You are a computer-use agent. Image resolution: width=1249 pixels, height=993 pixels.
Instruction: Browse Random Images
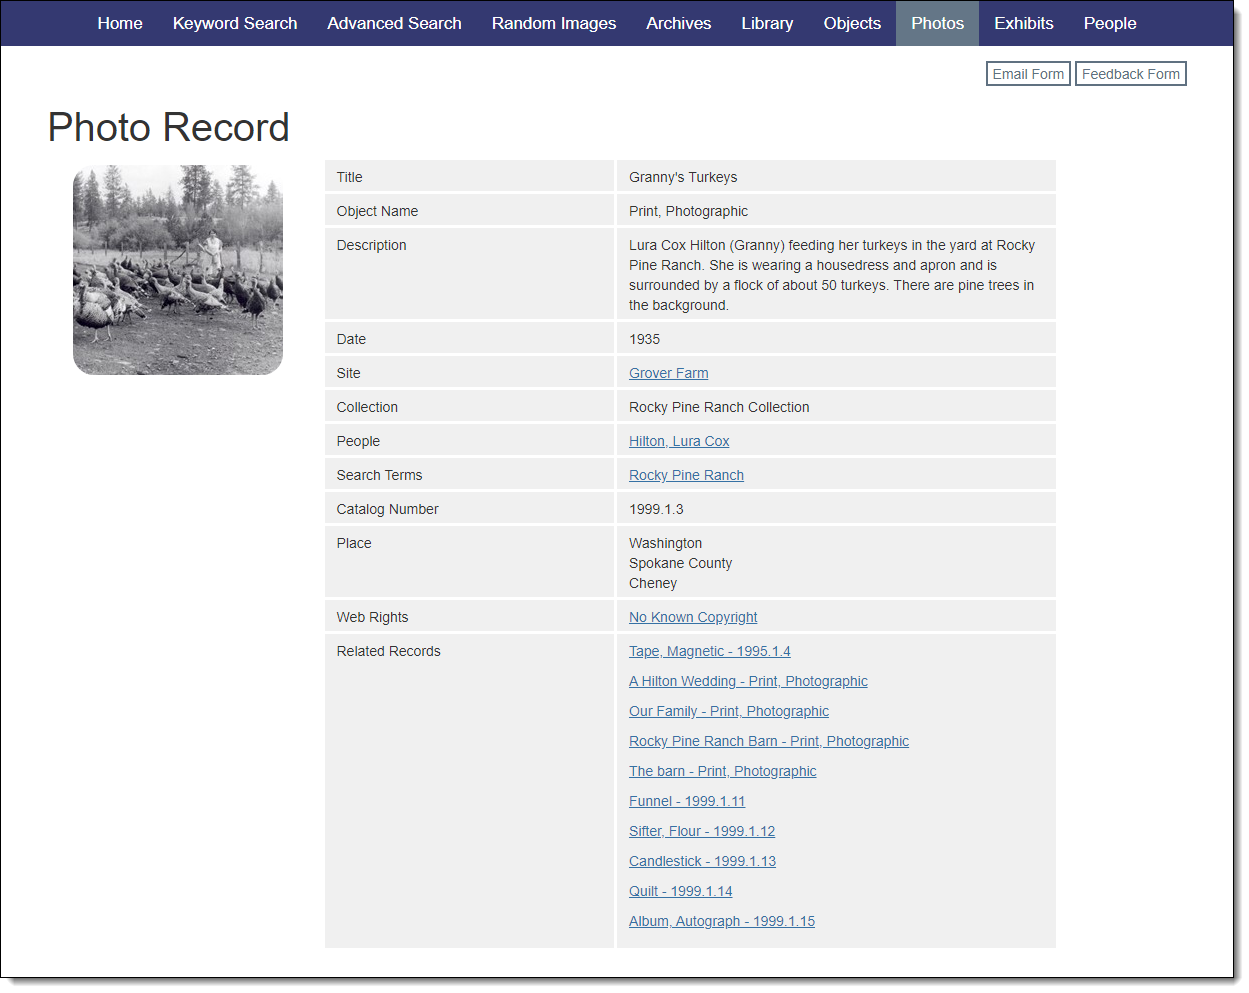point(554,23)
